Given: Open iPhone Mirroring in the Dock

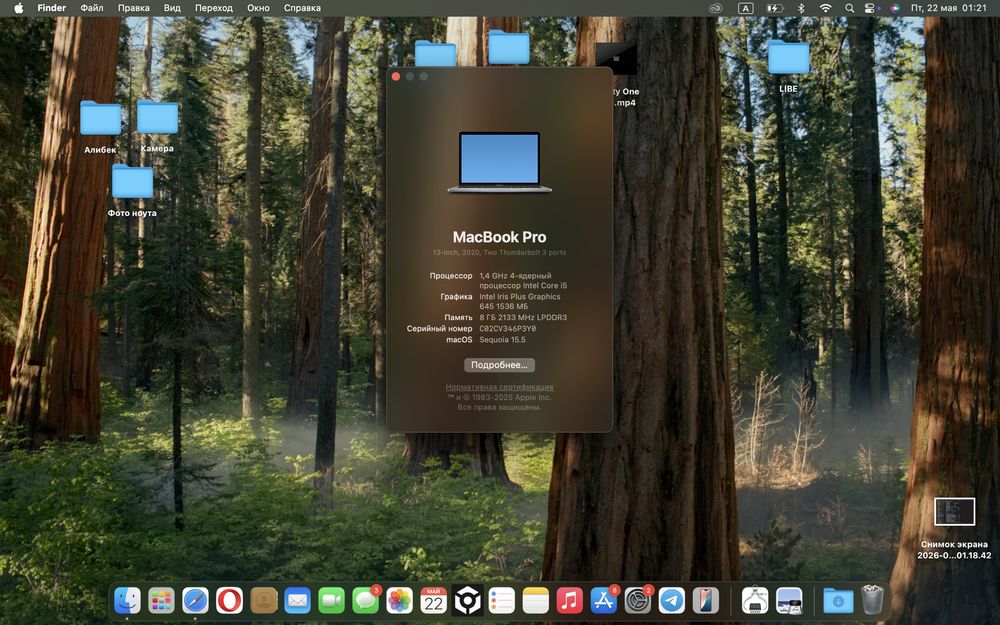Looking at the screenshot, I should click(706, 600).
